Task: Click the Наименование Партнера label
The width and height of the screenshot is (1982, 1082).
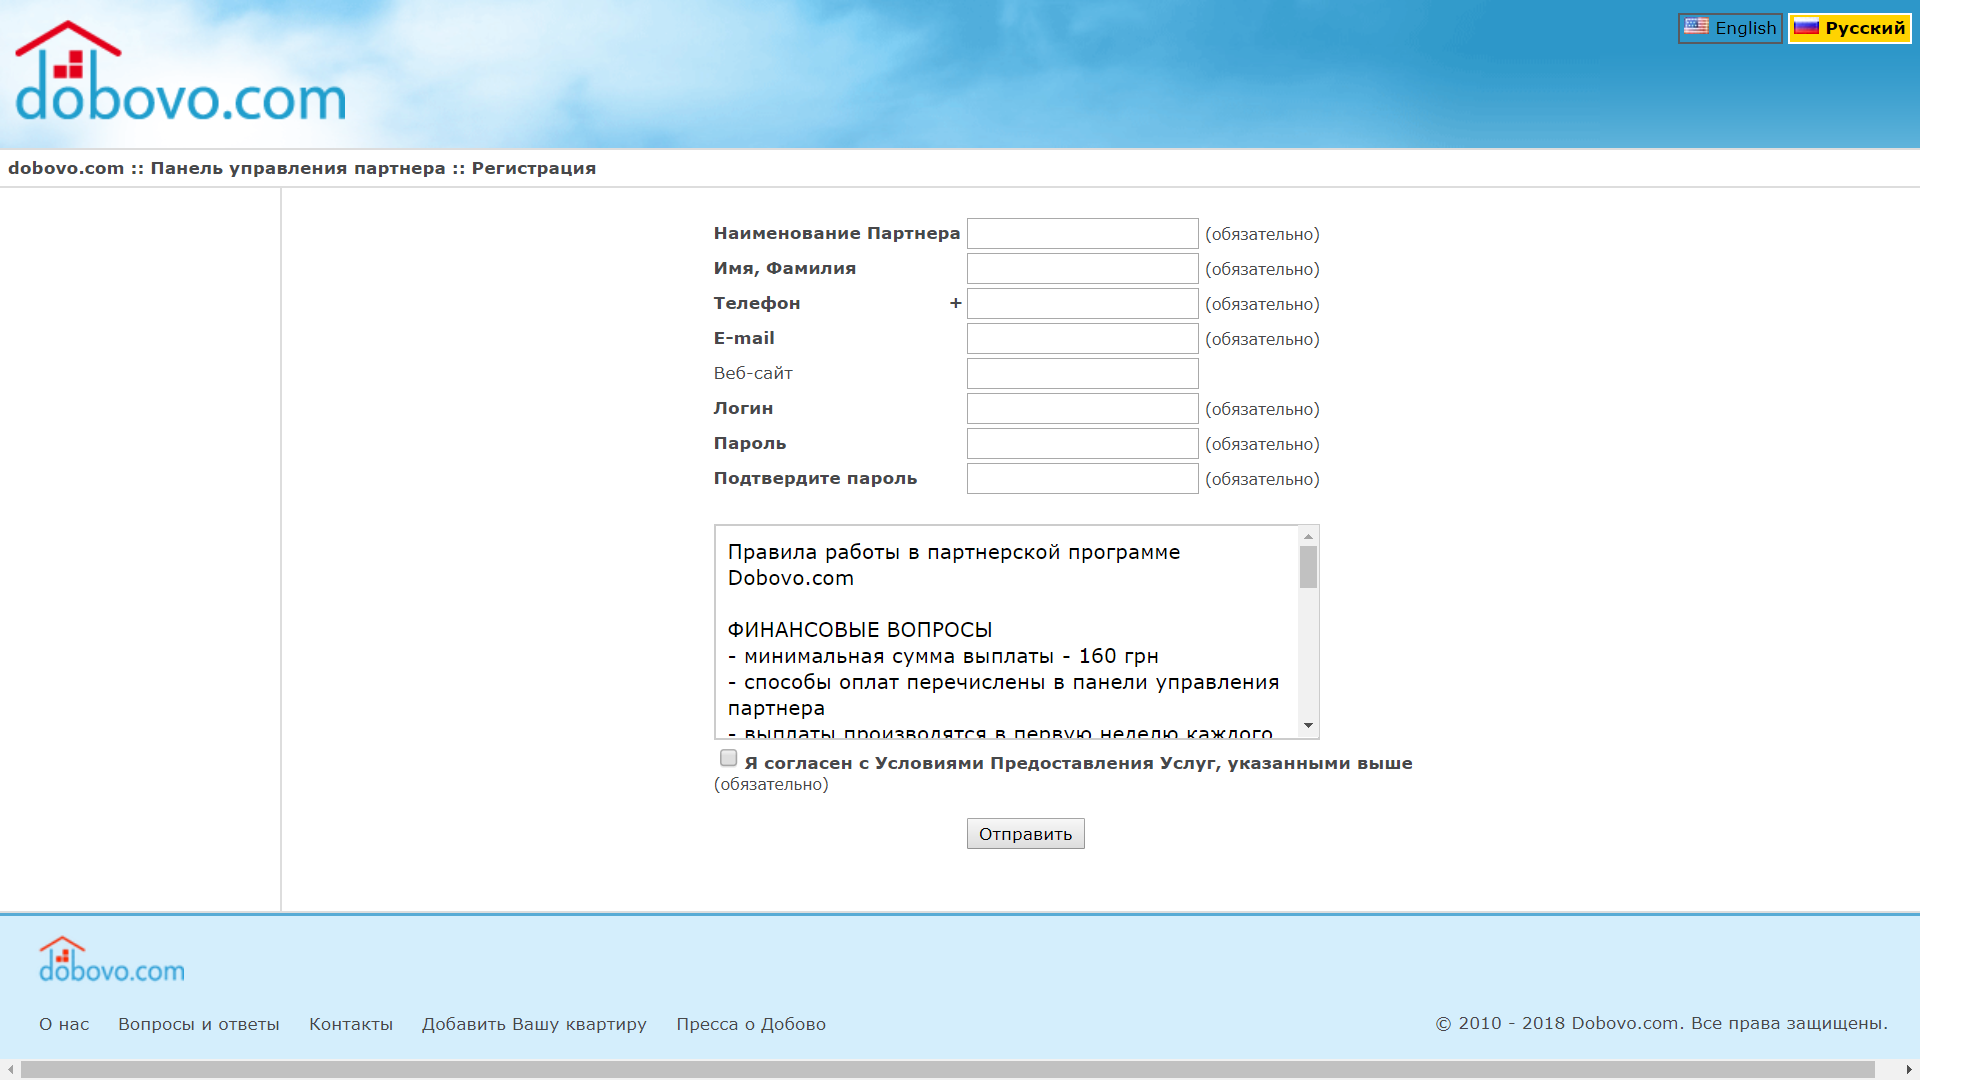Action: pos(837,234)
